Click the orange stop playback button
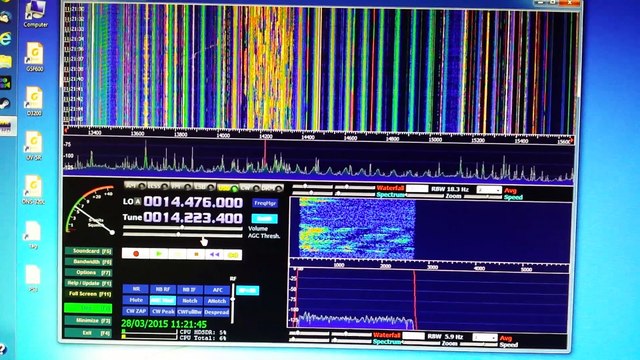The image size is (640, 360). [196, 254]
